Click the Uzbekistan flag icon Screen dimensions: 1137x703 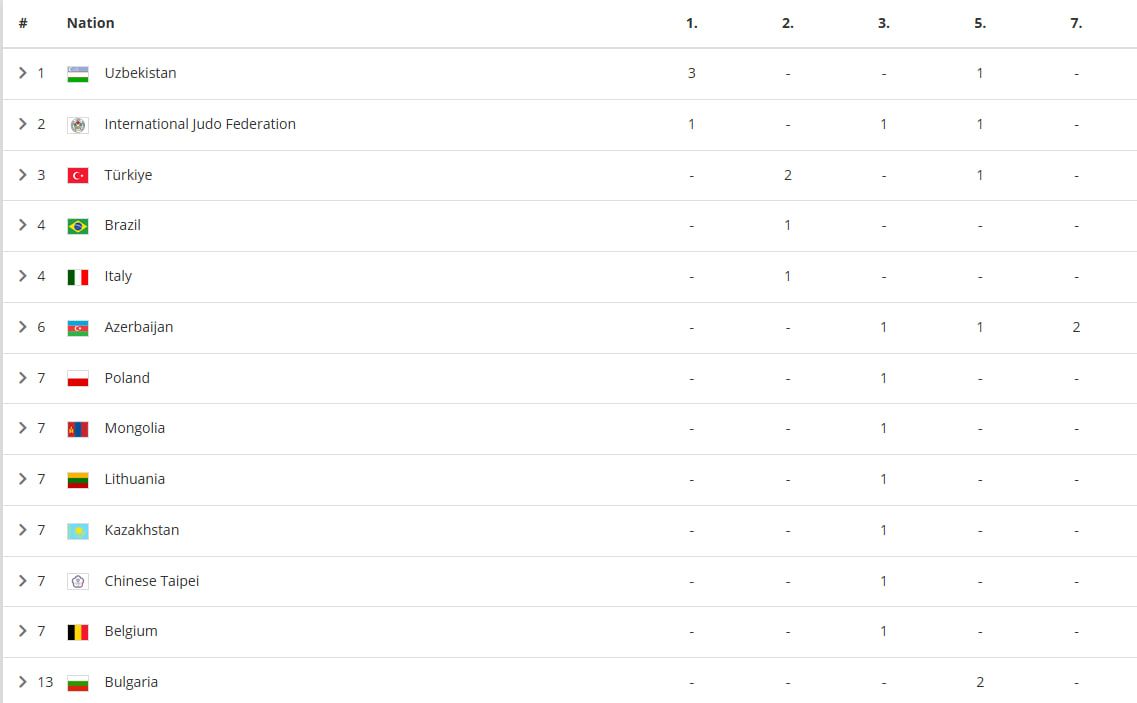(x=78, y=74)
